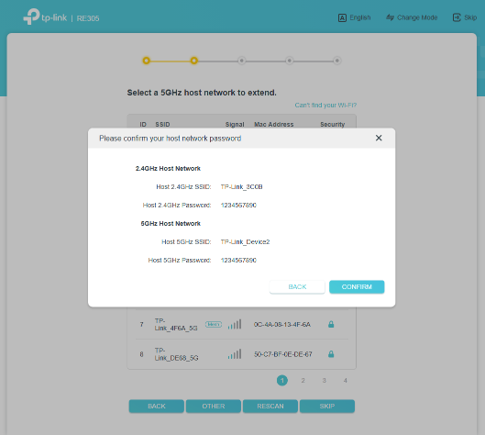
Task: Open the English language selector
Action: click(x=354, y=17)
